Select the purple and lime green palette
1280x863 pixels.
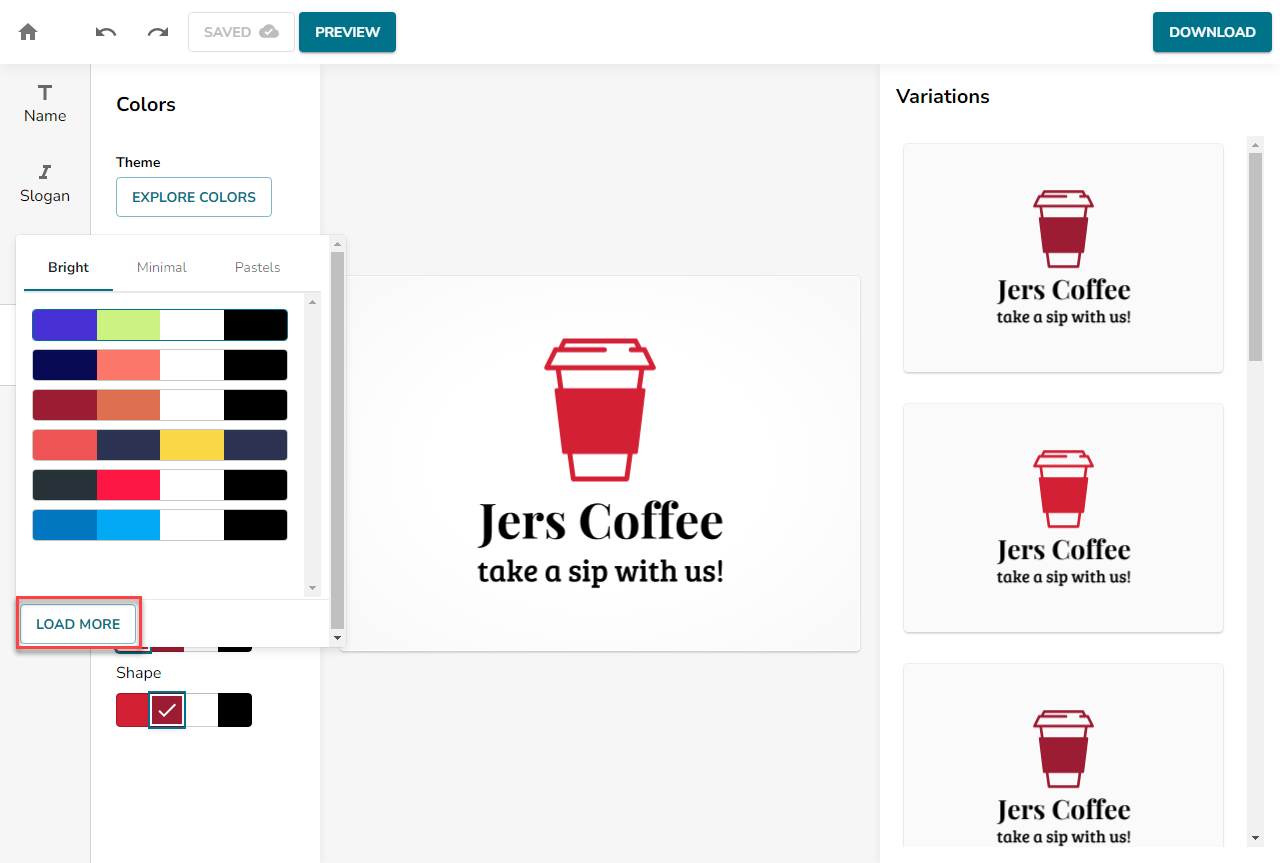pyautogui.click(x=160, y=325)
